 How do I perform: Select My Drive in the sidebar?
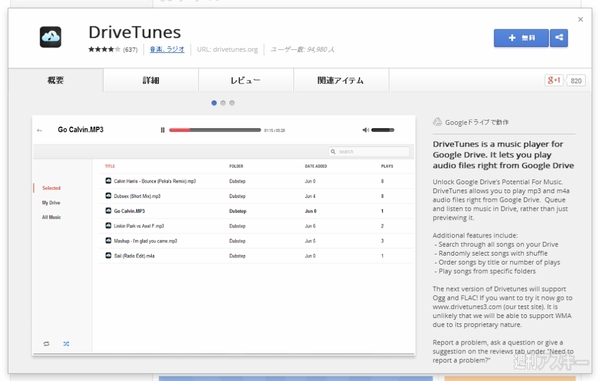(51, 203)
